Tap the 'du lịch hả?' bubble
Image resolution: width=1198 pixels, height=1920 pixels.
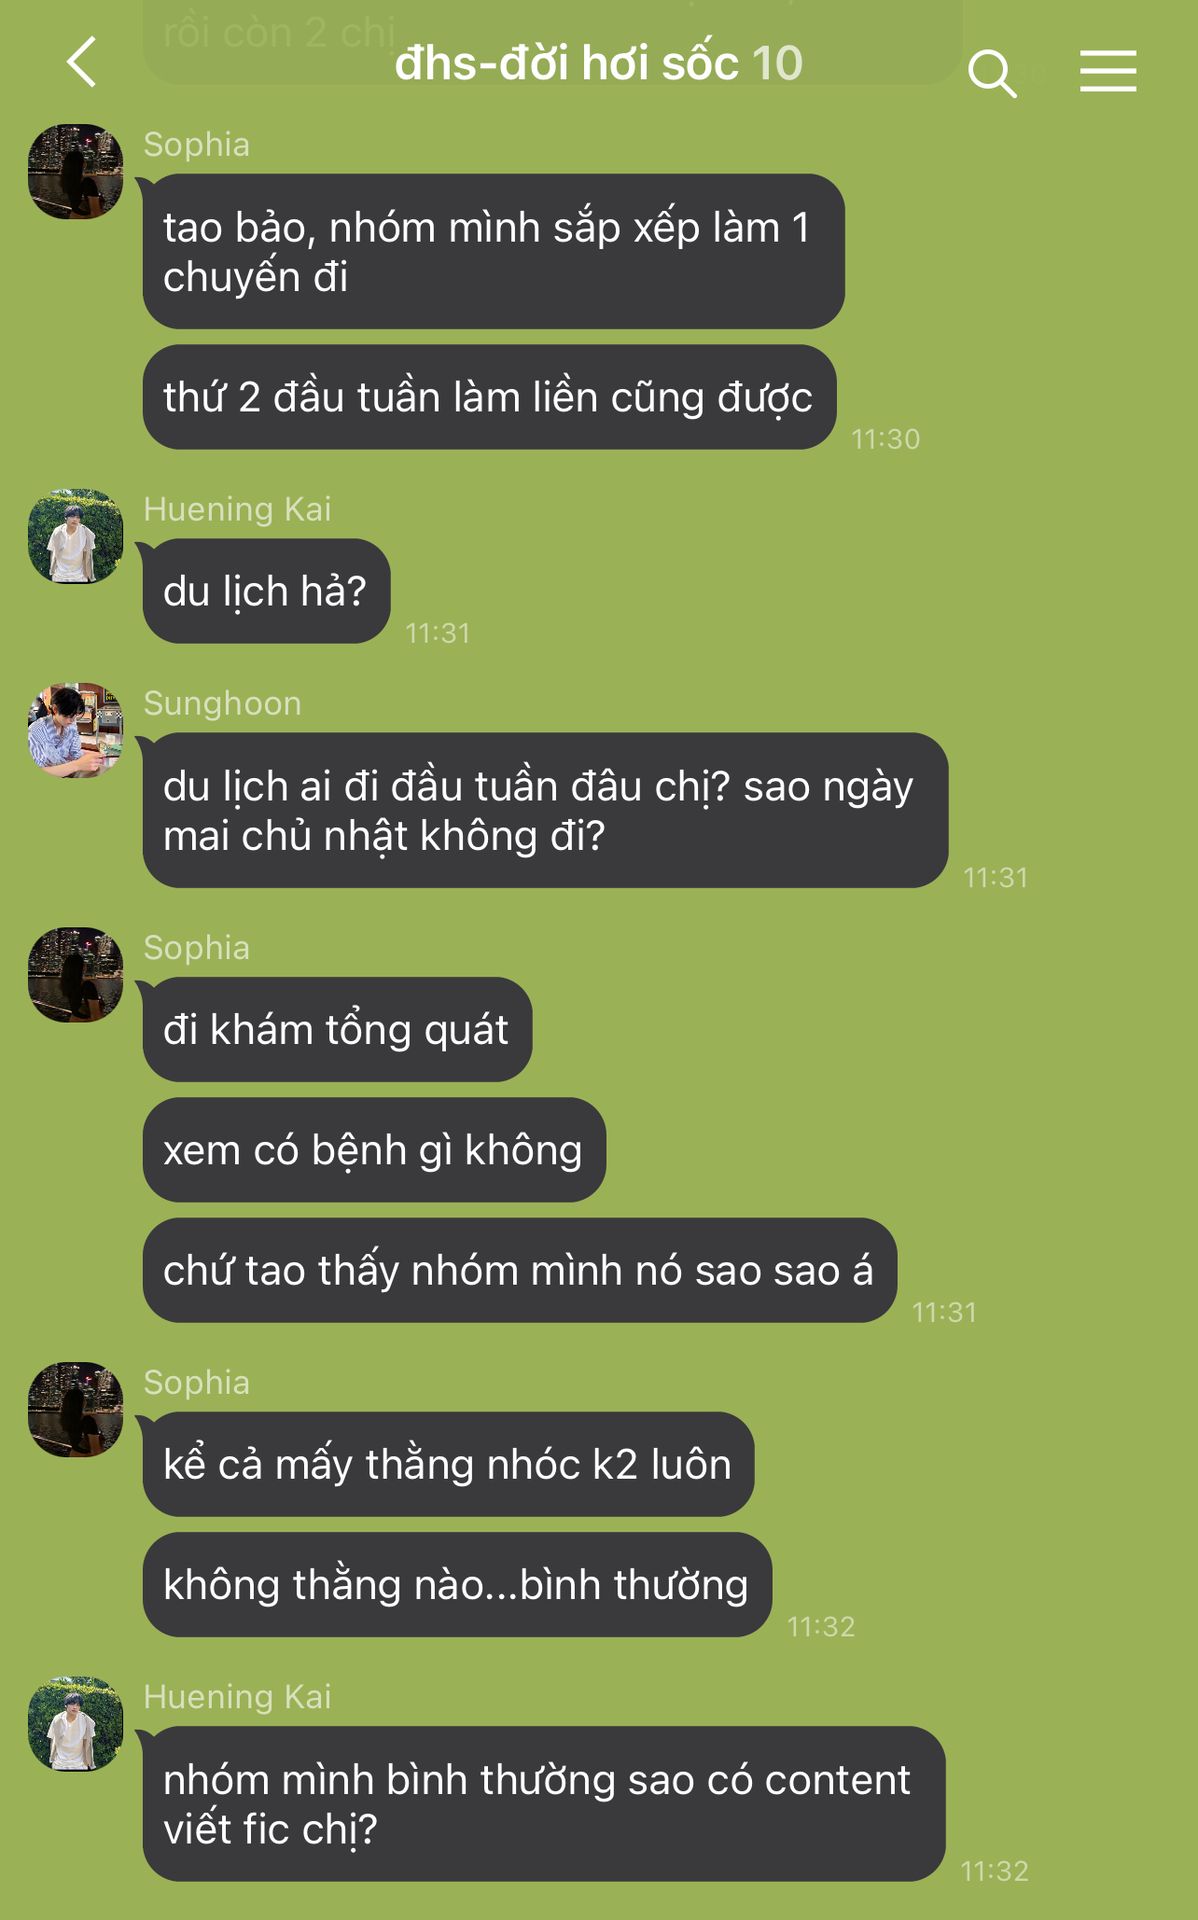266,591
